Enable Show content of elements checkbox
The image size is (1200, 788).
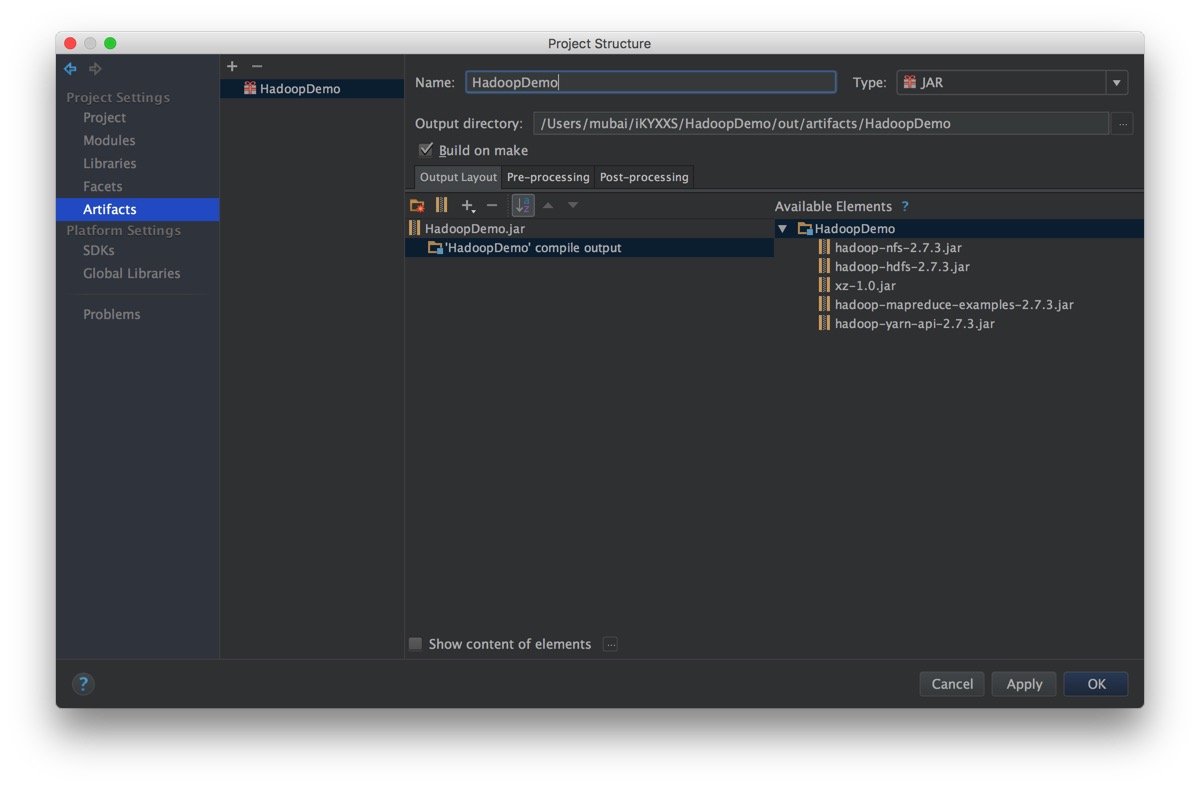coord(415,644)
